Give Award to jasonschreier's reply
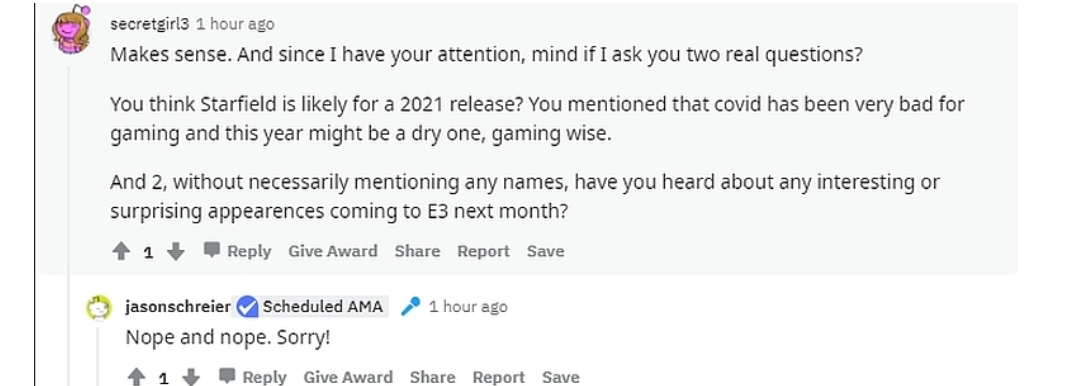Screen dimensions: 1080x386 [348, 377]
